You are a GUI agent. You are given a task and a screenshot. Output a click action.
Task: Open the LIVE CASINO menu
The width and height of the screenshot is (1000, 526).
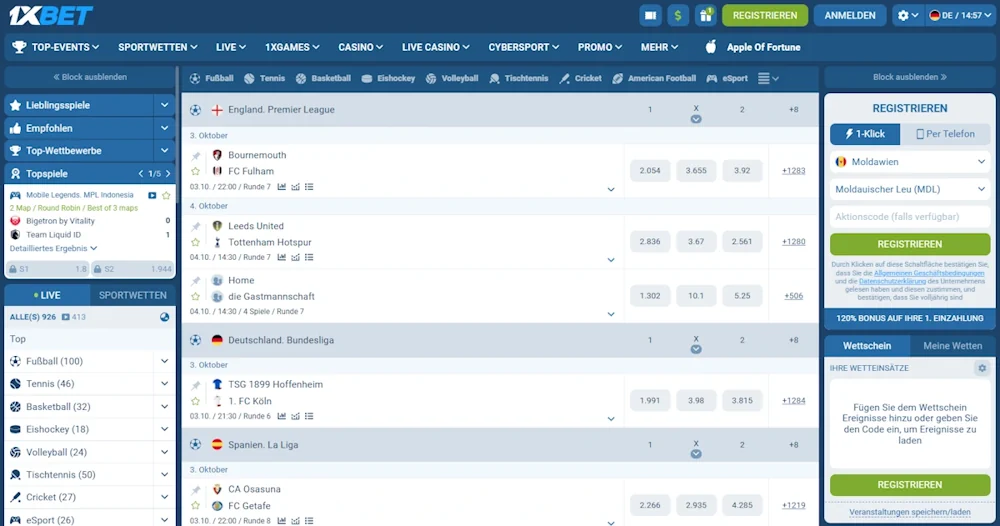pos(436,47)
